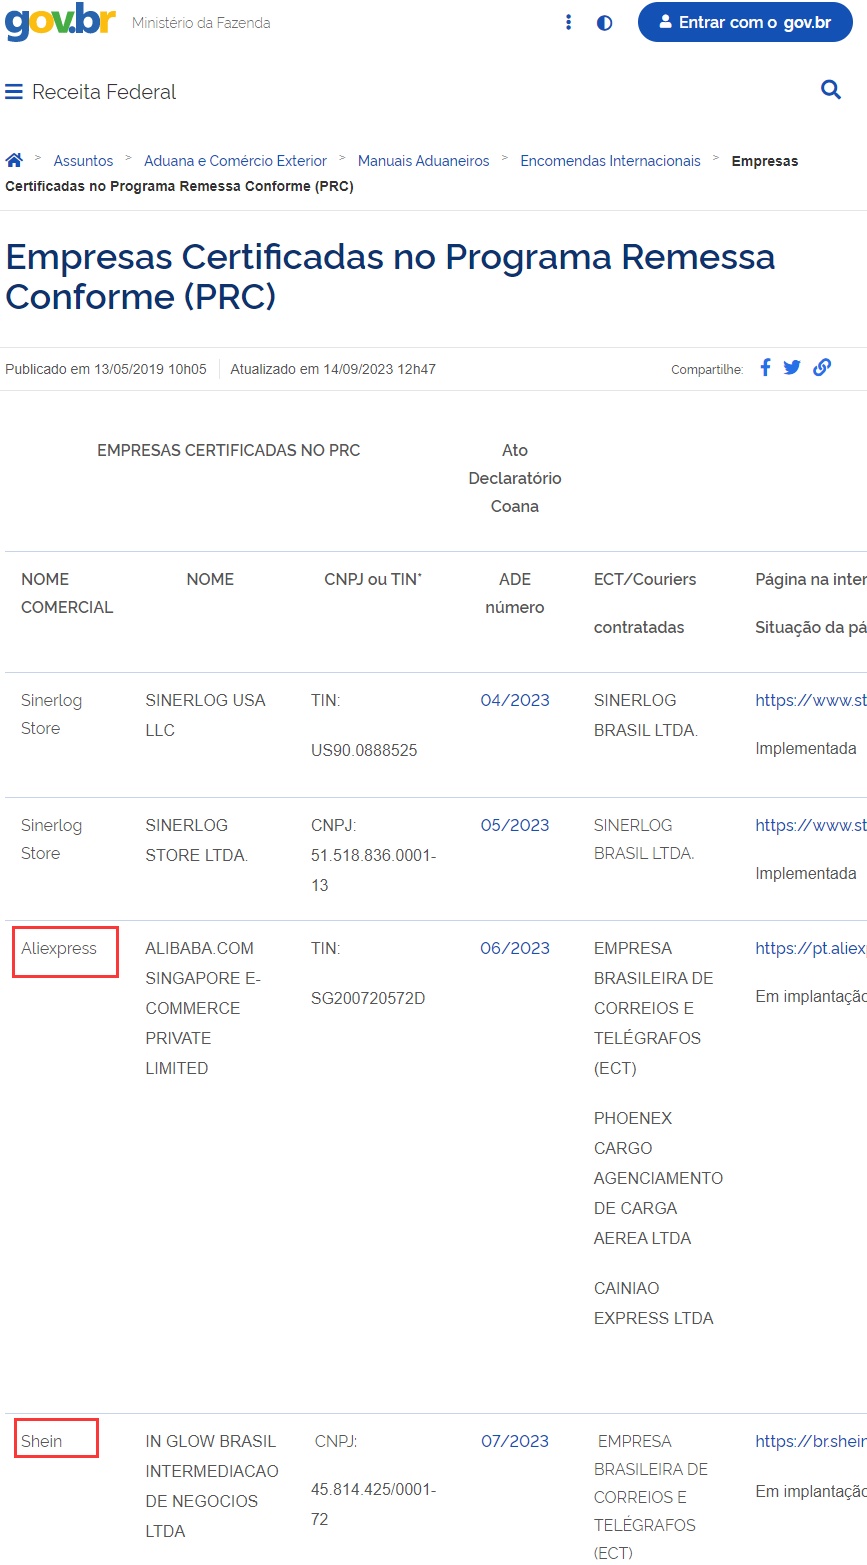
Task: Open the gov.br logo homepage
Action: pyautogui.click(x=60, y=22)
